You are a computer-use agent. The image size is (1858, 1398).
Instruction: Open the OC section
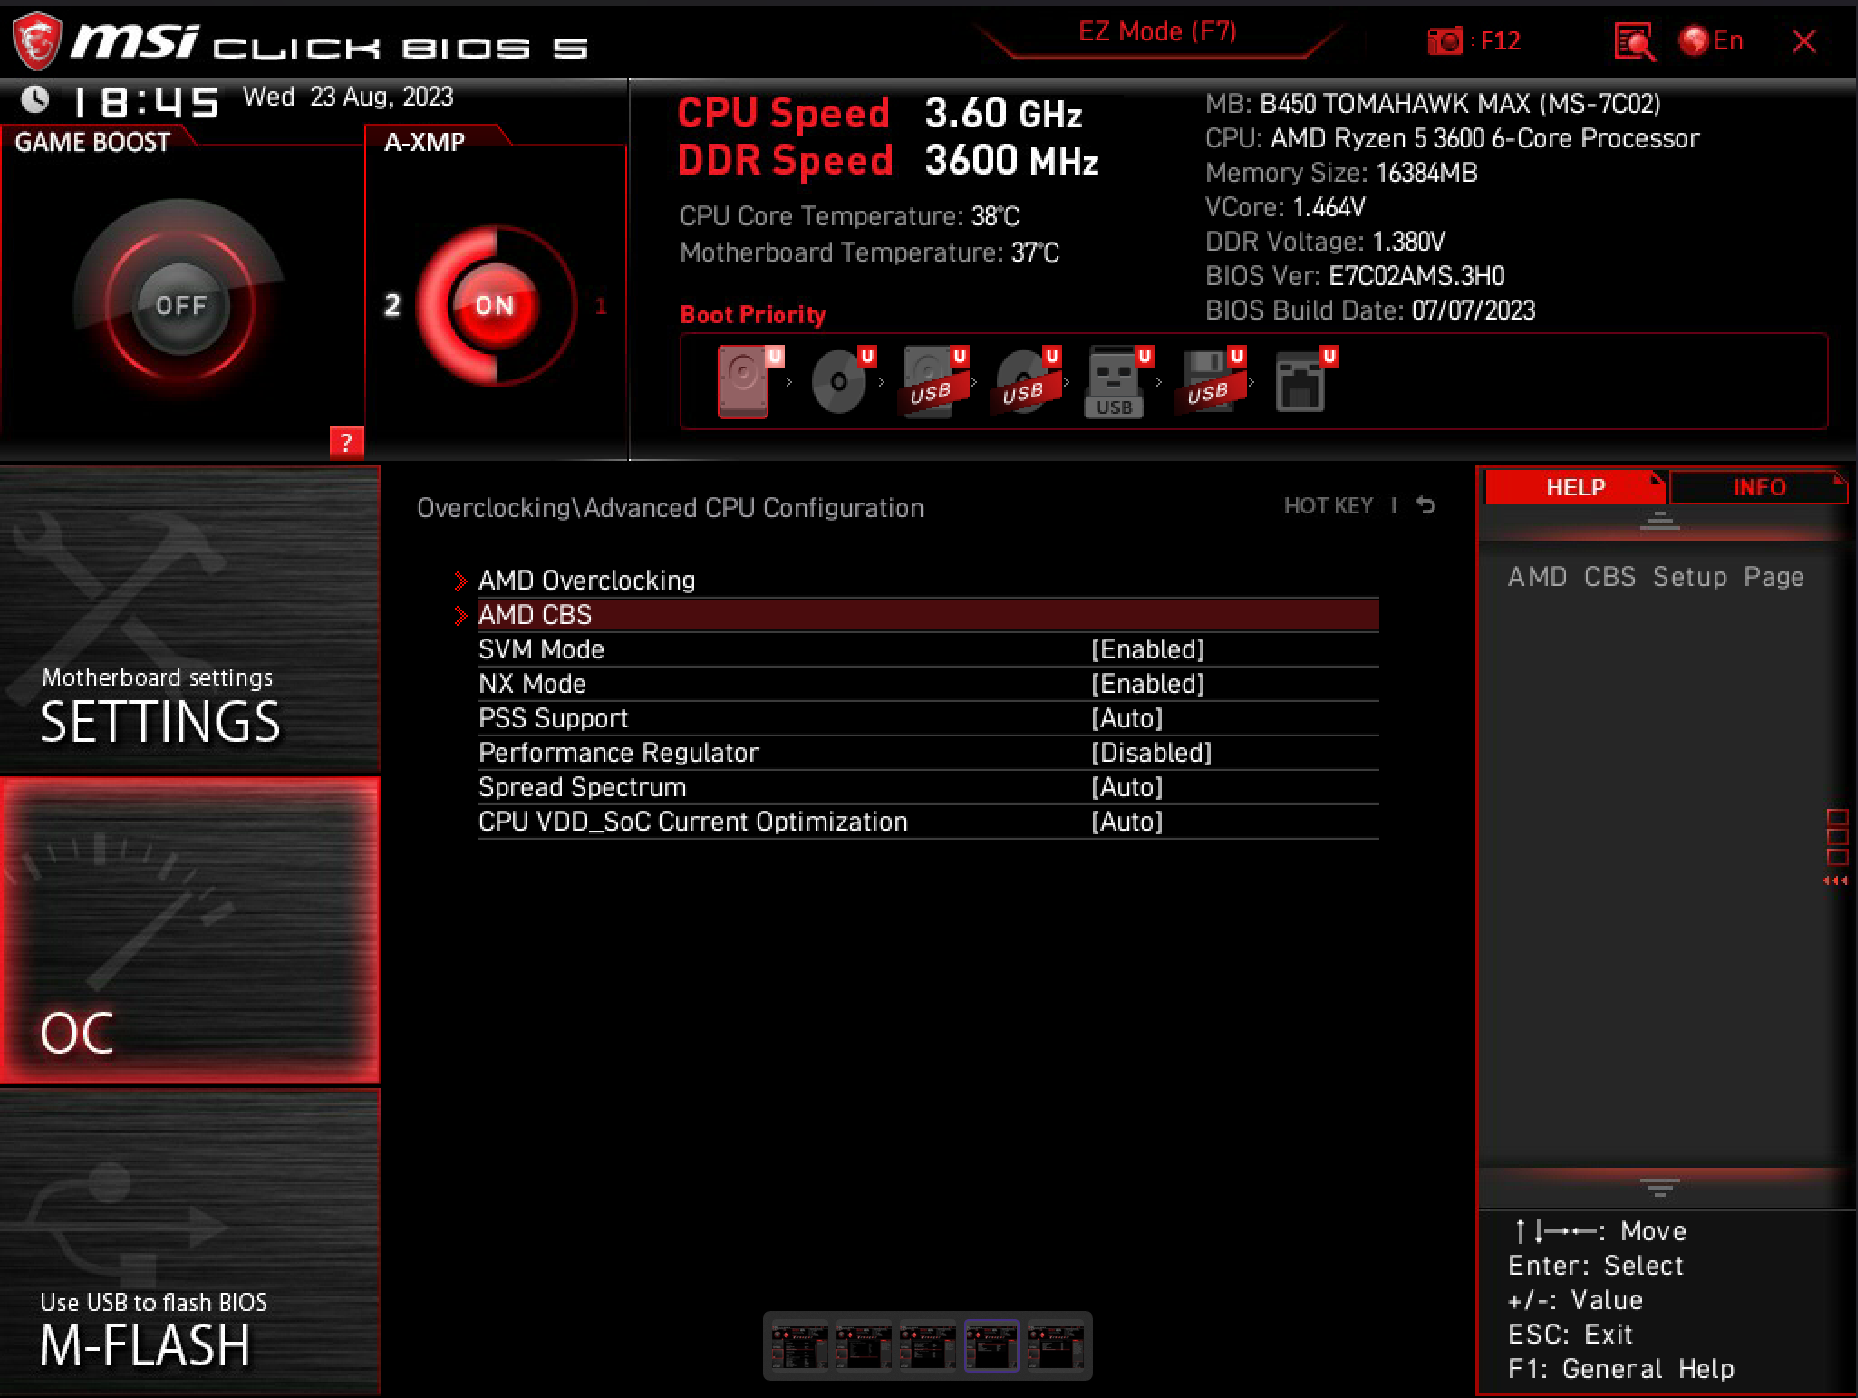pos(190,930)
